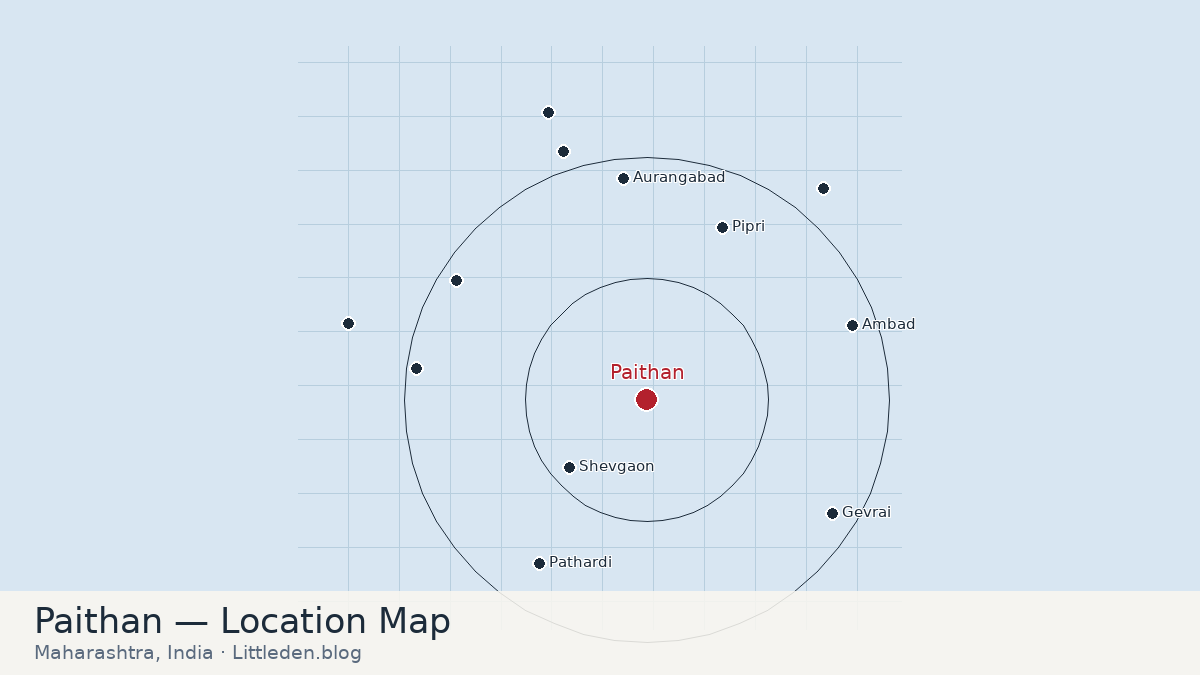This screenshot has height=675, width=1200.
Task: Click the Pipri town marker dot
Action: point(722,228)
